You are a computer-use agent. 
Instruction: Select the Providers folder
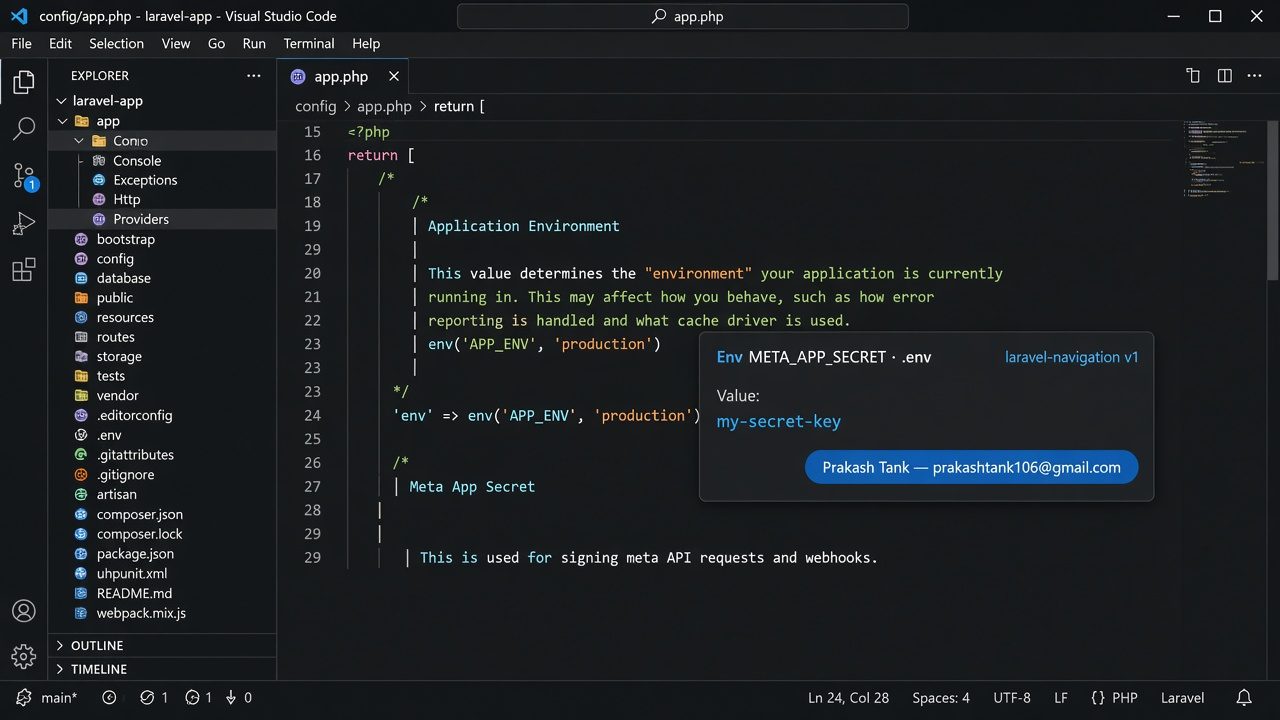coord(141,219)
